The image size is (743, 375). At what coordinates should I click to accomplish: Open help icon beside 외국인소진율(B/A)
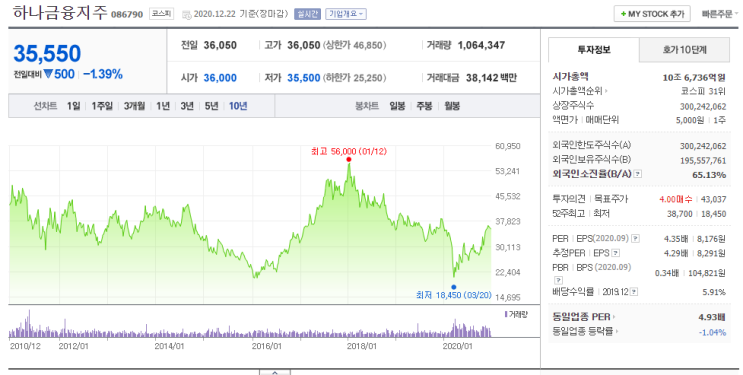(638, 174)
